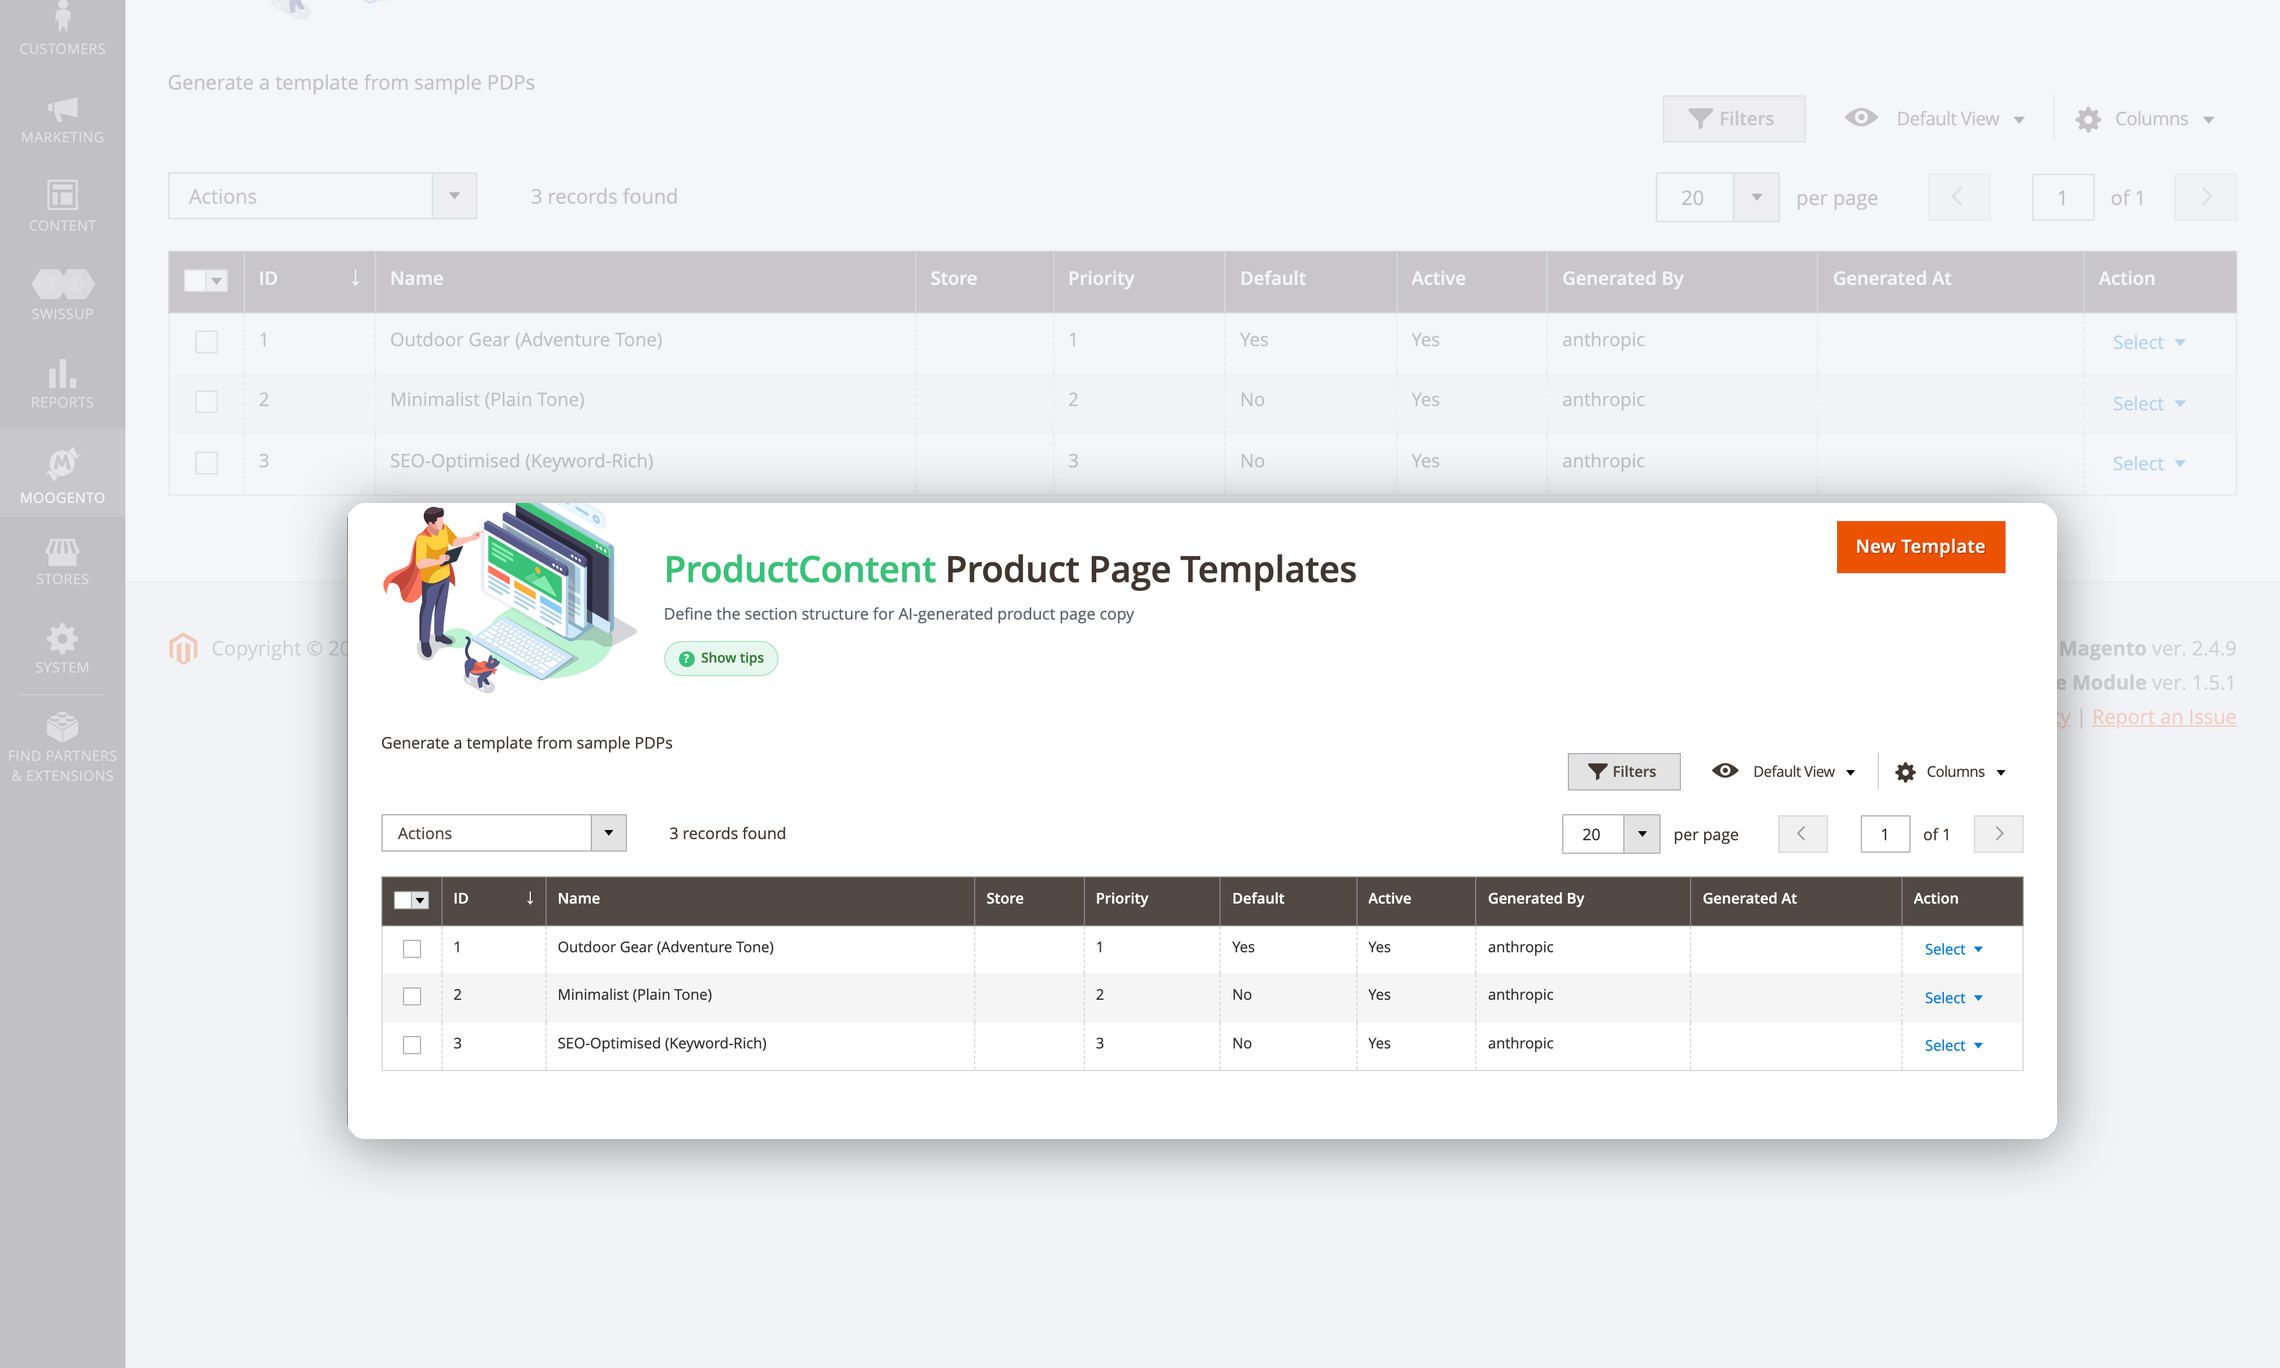
Task: Tick the checkbox for Minimalist row in front panel
Action: 412,996
